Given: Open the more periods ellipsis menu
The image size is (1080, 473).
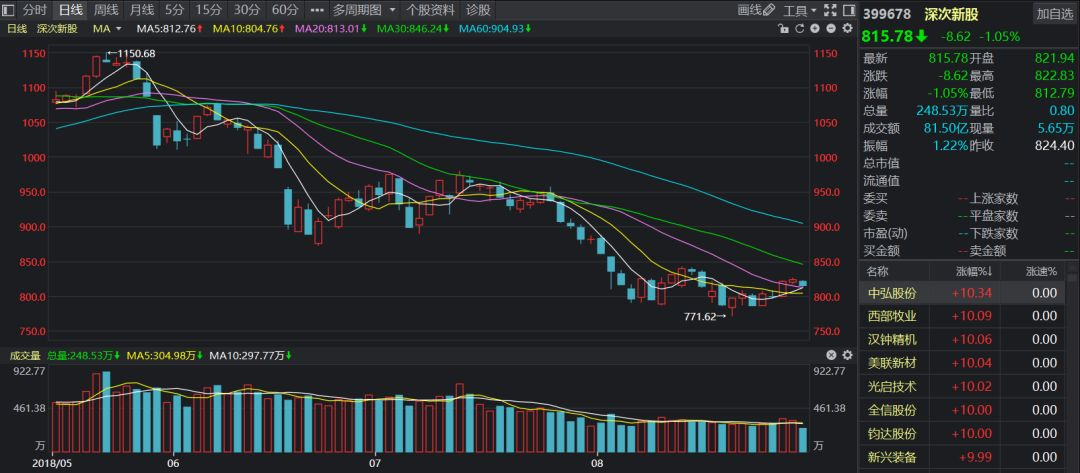Looking at the screenshot, I should click(x=316, y=10).
